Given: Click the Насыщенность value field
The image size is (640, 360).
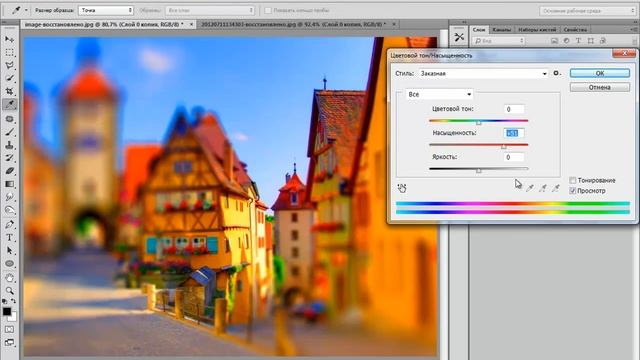Looking at the screenshot, I should click(x=514, y=133).
